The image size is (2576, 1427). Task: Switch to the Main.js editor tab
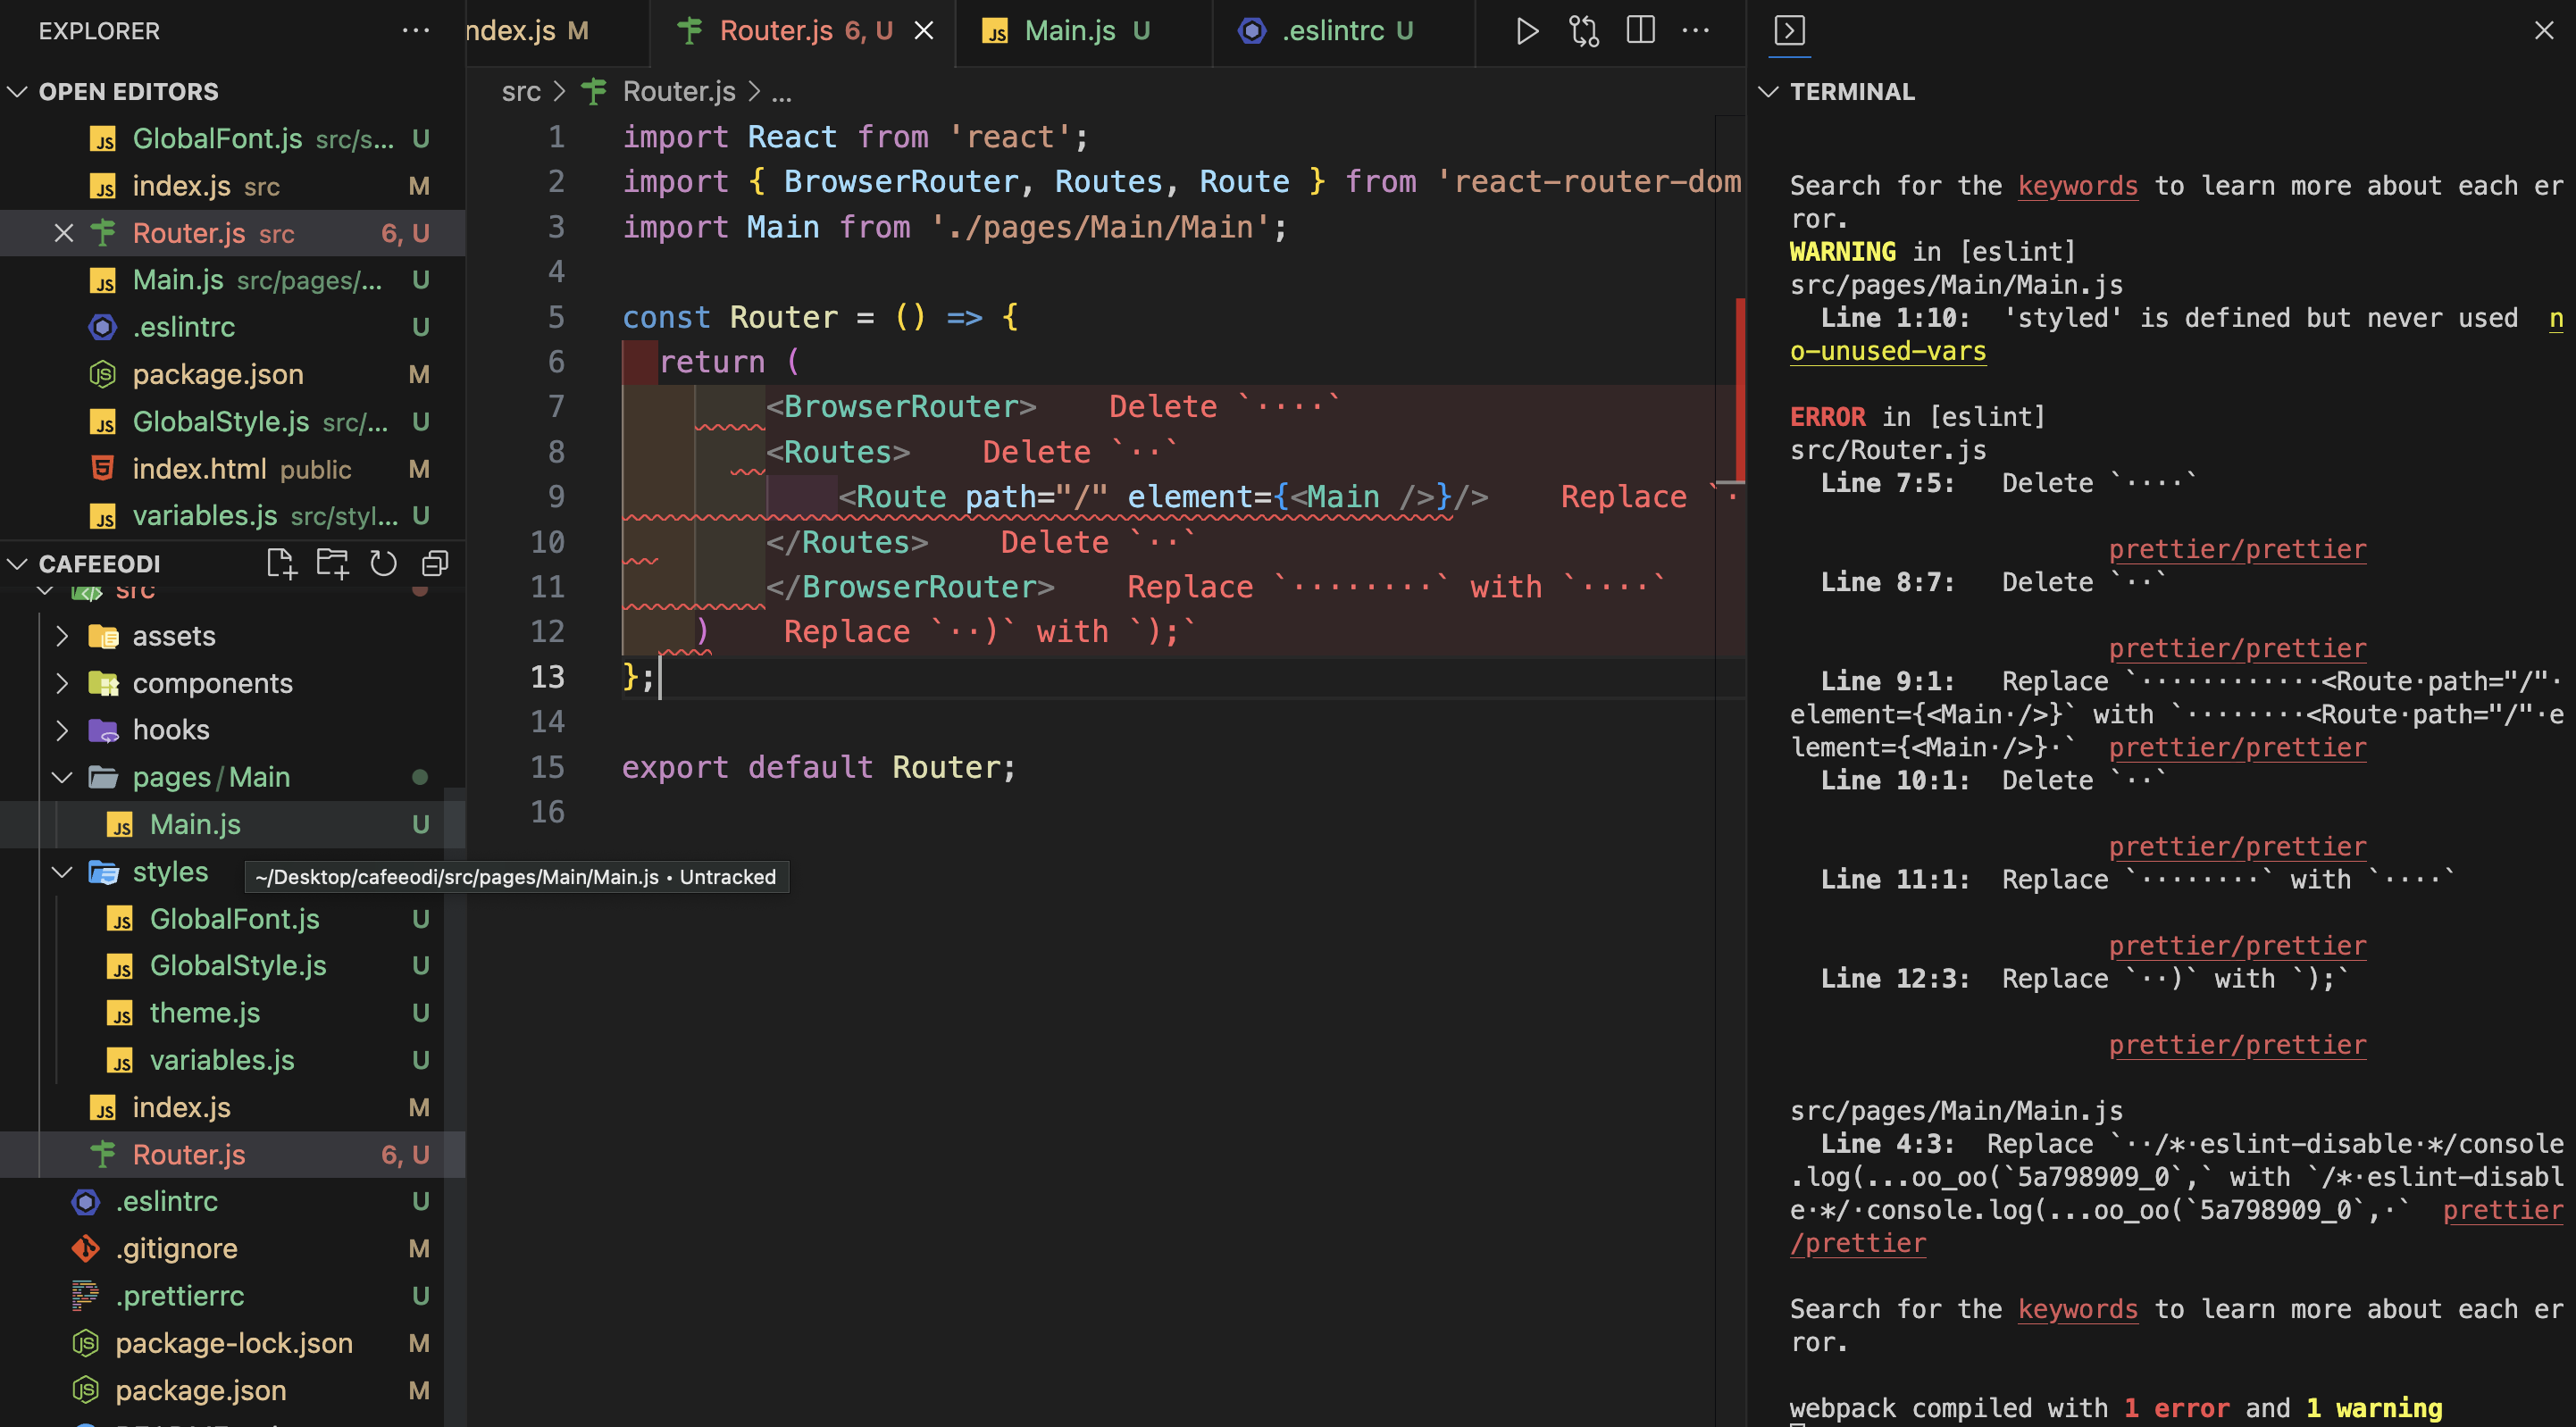click(x=1069, y=31)
